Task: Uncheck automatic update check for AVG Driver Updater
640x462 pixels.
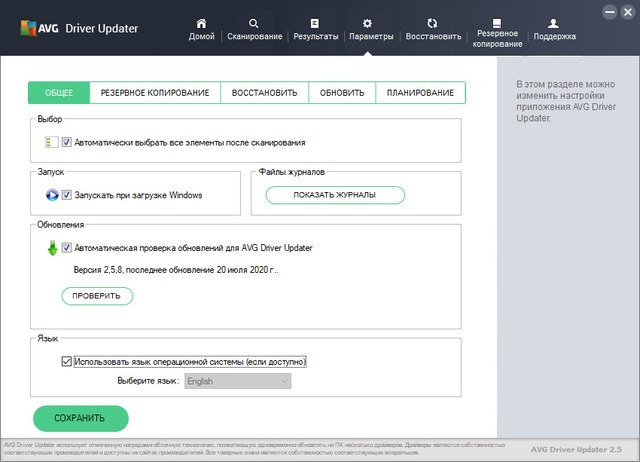Action: 67,247
